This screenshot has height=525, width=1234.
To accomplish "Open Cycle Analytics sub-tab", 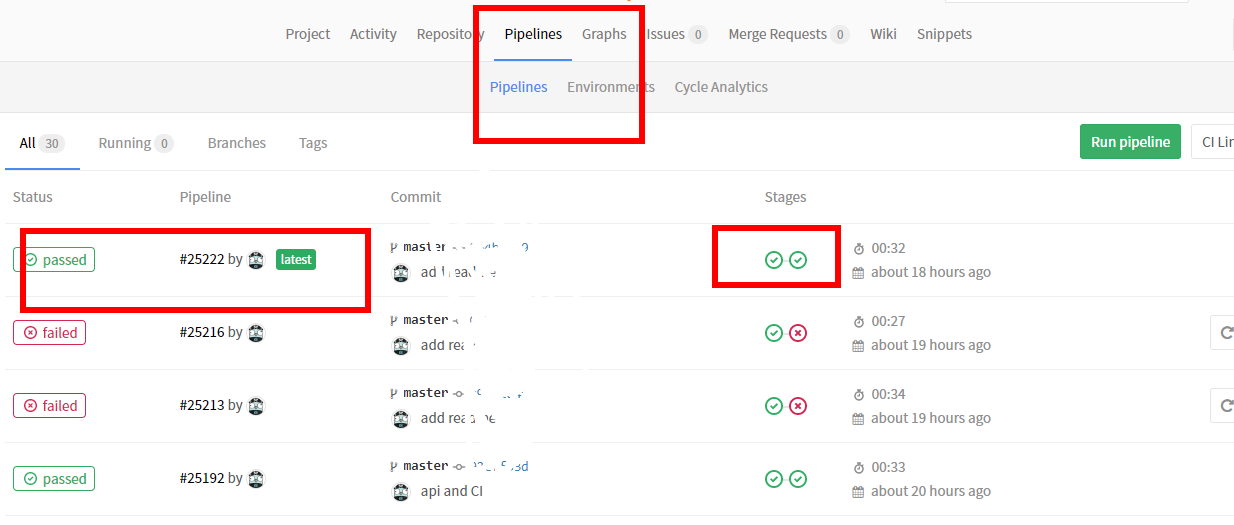I will click(721, 87).
